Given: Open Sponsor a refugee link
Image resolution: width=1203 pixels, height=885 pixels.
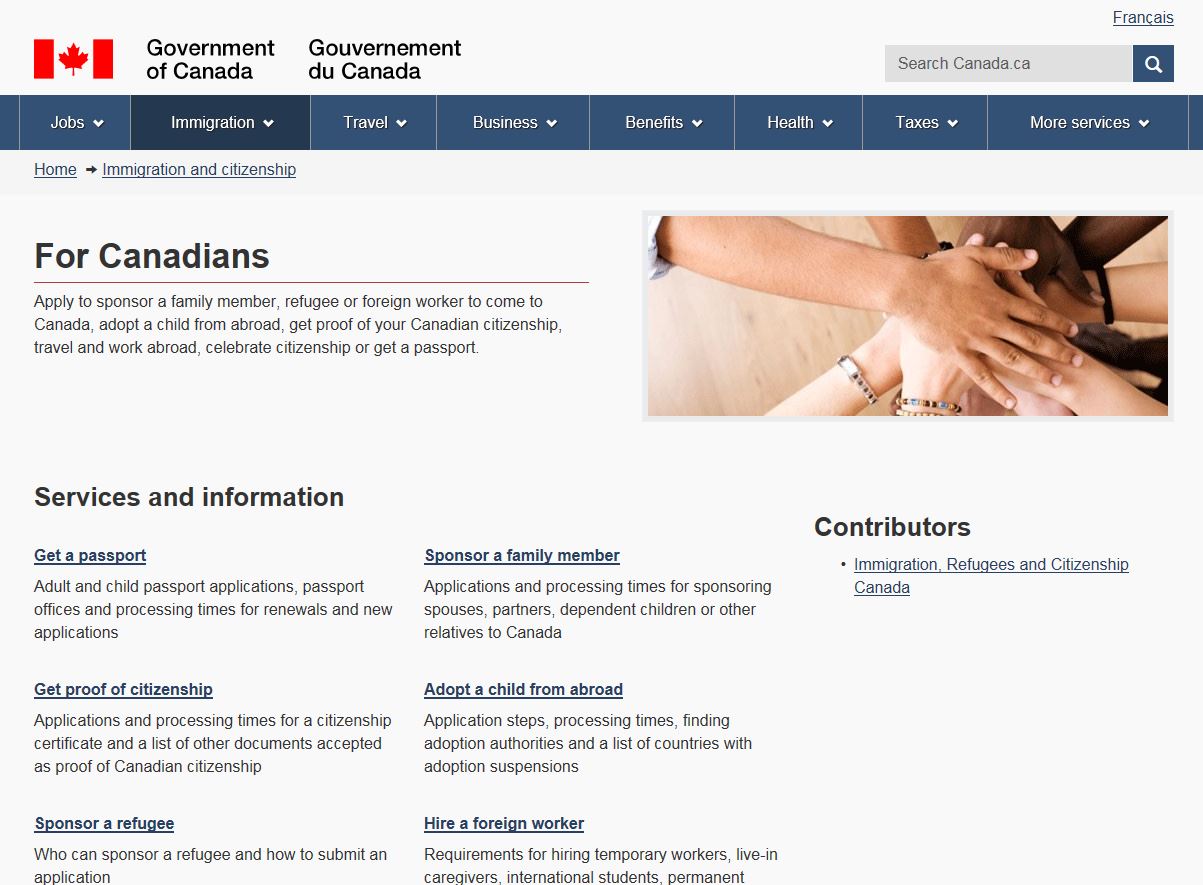Looking at the screenshot, I should (x=104, y=824).
